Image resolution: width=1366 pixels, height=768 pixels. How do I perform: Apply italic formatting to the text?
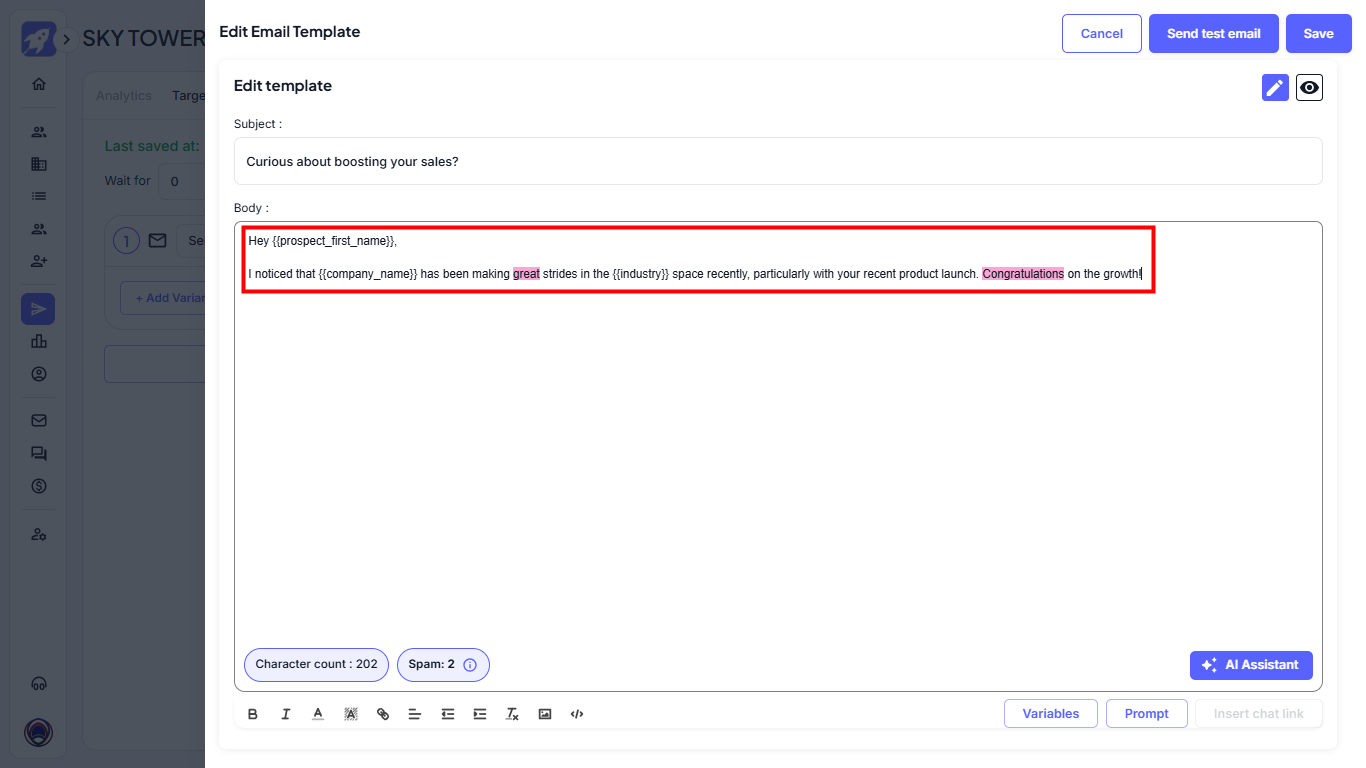286,714
